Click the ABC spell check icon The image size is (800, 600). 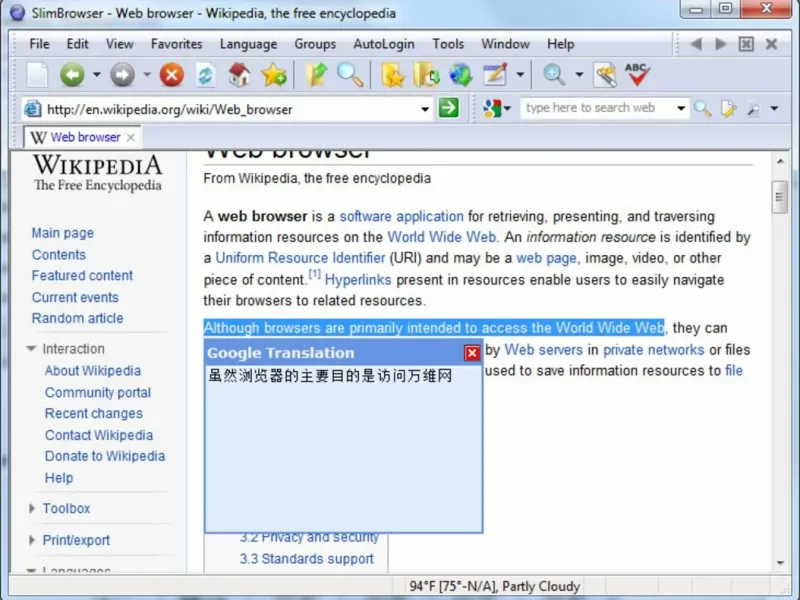637,75
